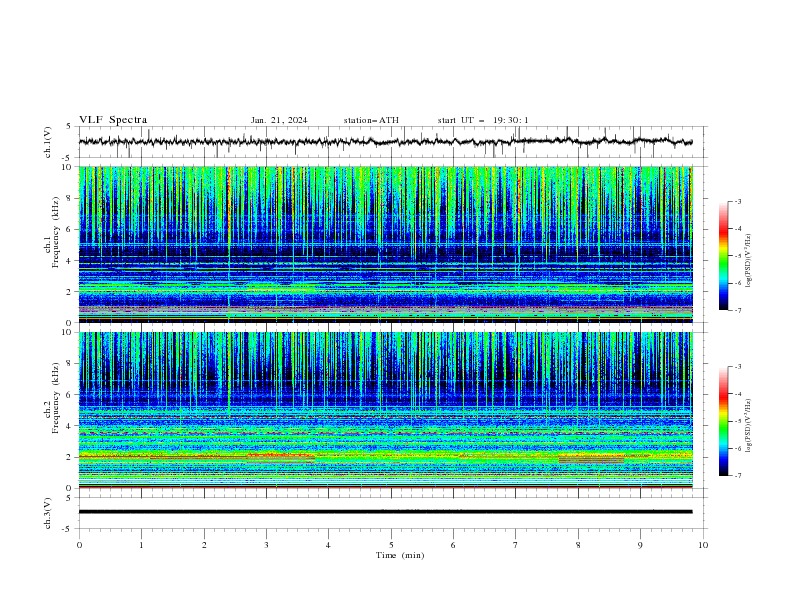Click time axis tick label "0"

(79, 545)
